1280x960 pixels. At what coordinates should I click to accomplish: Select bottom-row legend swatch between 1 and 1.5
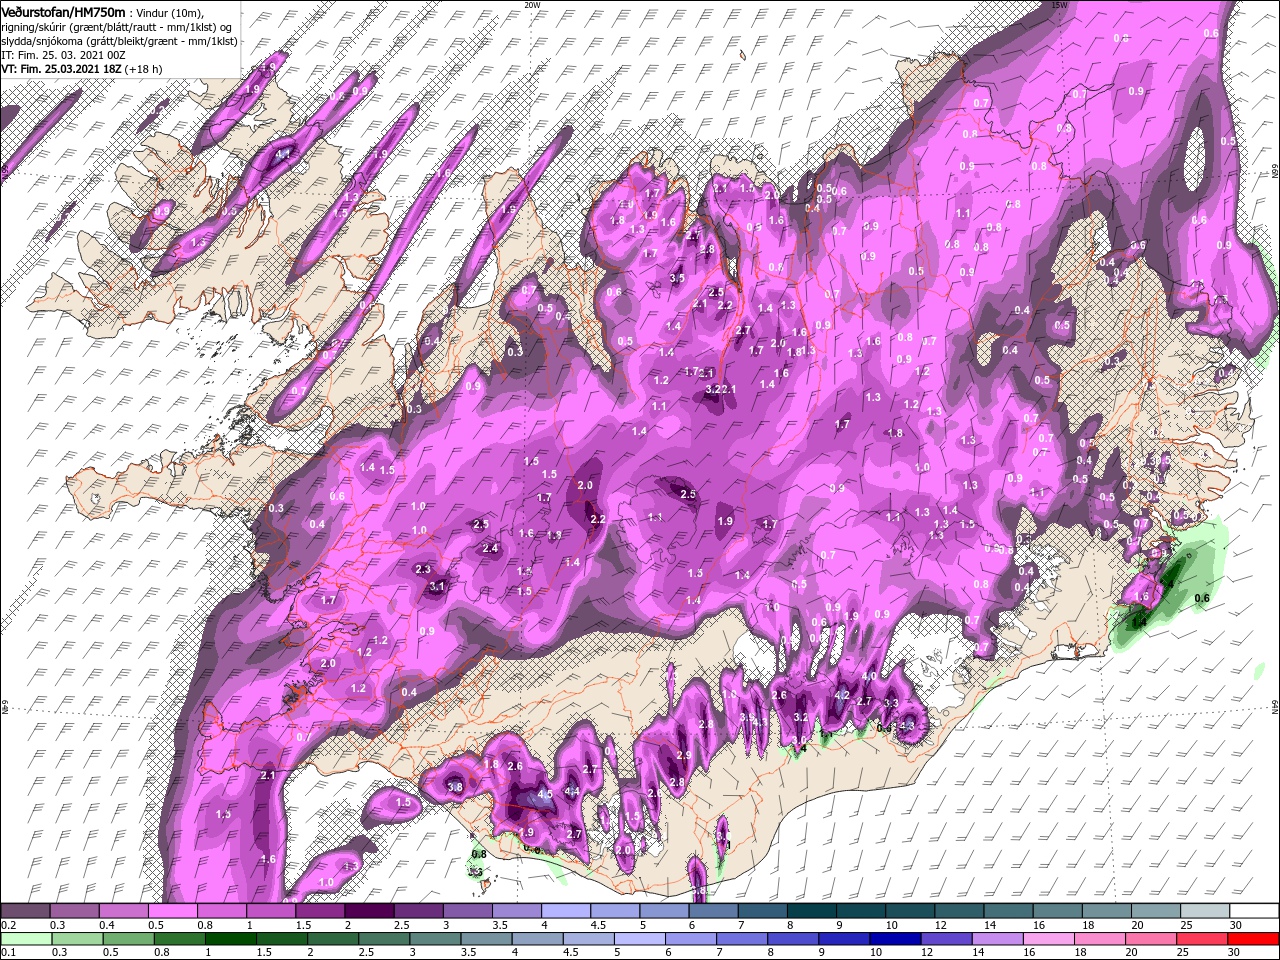[231, 939]
